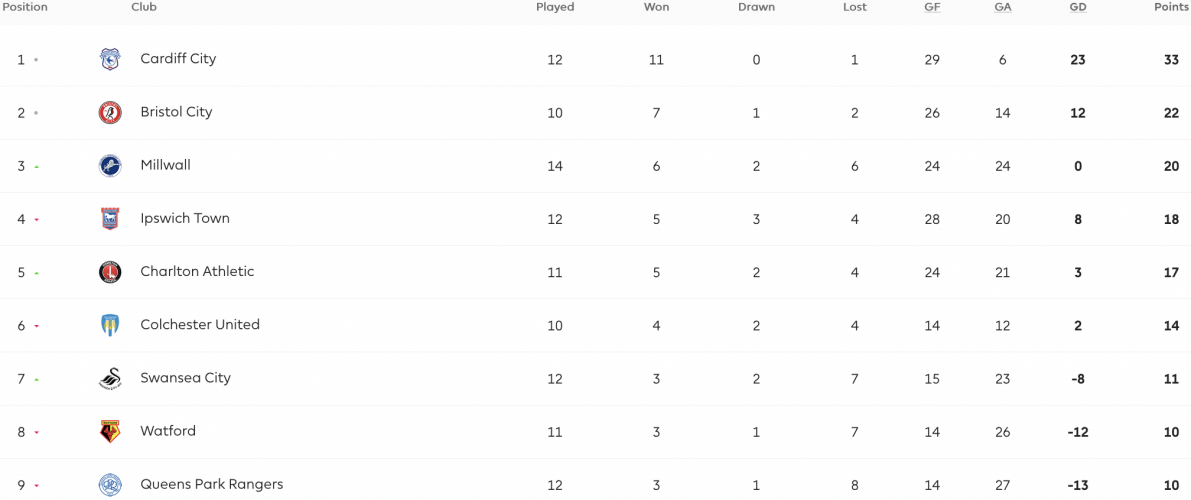
Task: Select the GD column header
Action: click(1078, 7)
